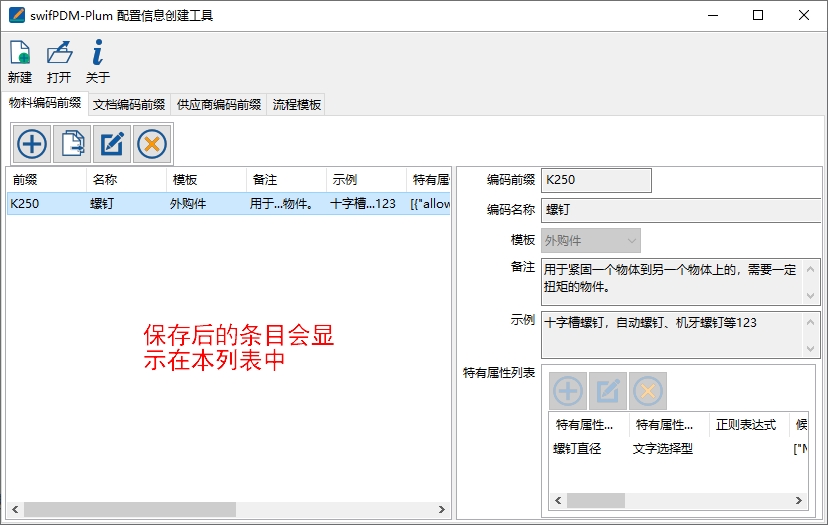
Task: Edit the selected prefix entry
Action: click(x=112, y=144)
